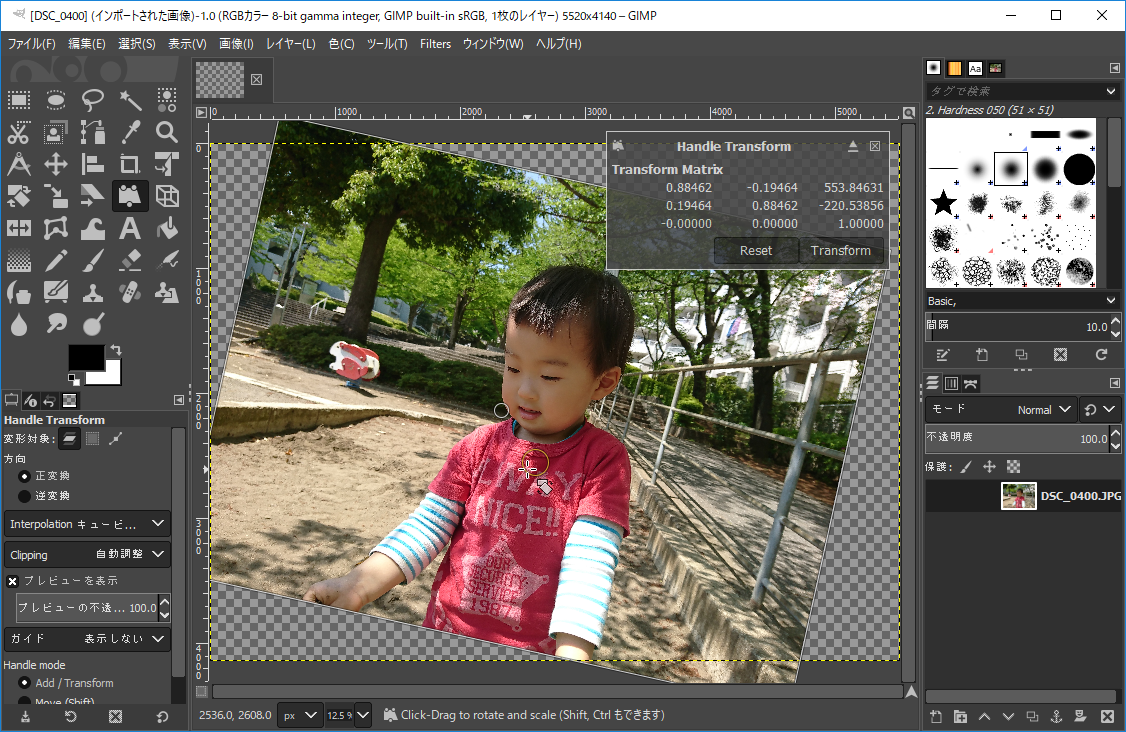Select the 正変換 direction radio button
This screenshot has width=1126, height=732.
click(x=24, y=476)
